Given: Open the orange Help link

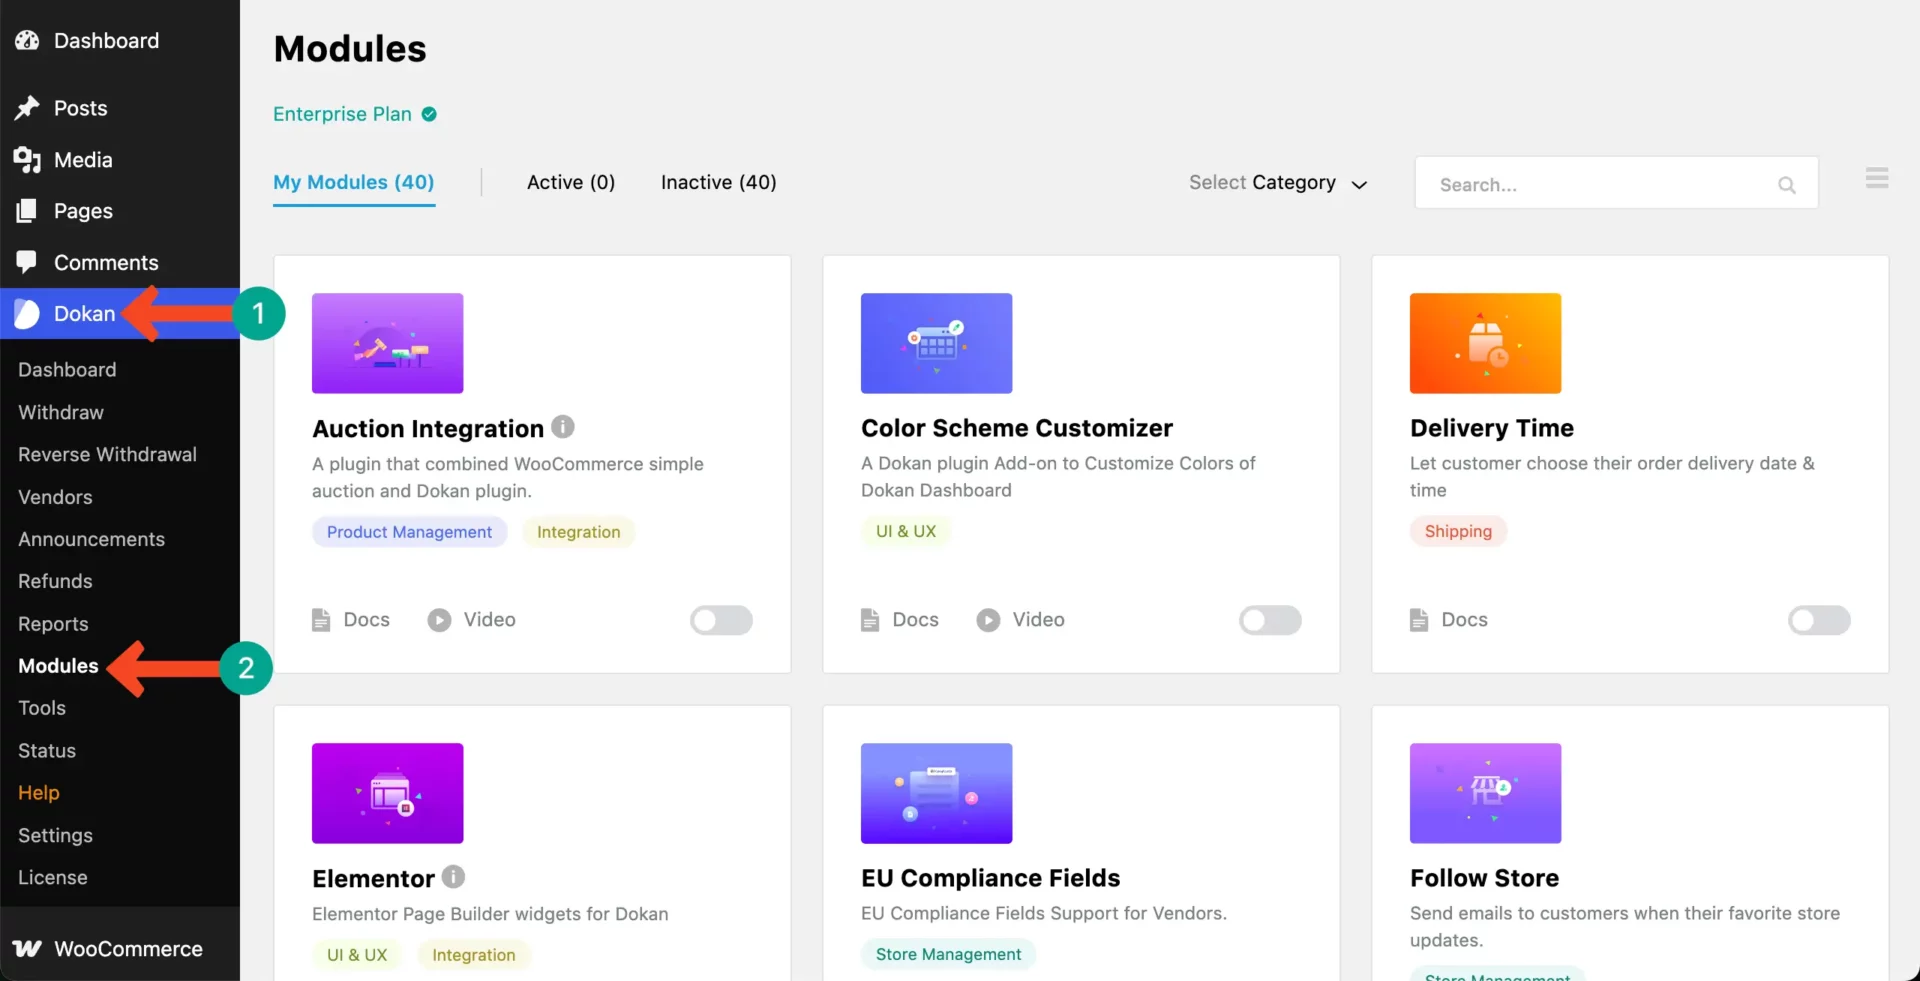Looking at the screenshot, I should (x=39, y=792).
